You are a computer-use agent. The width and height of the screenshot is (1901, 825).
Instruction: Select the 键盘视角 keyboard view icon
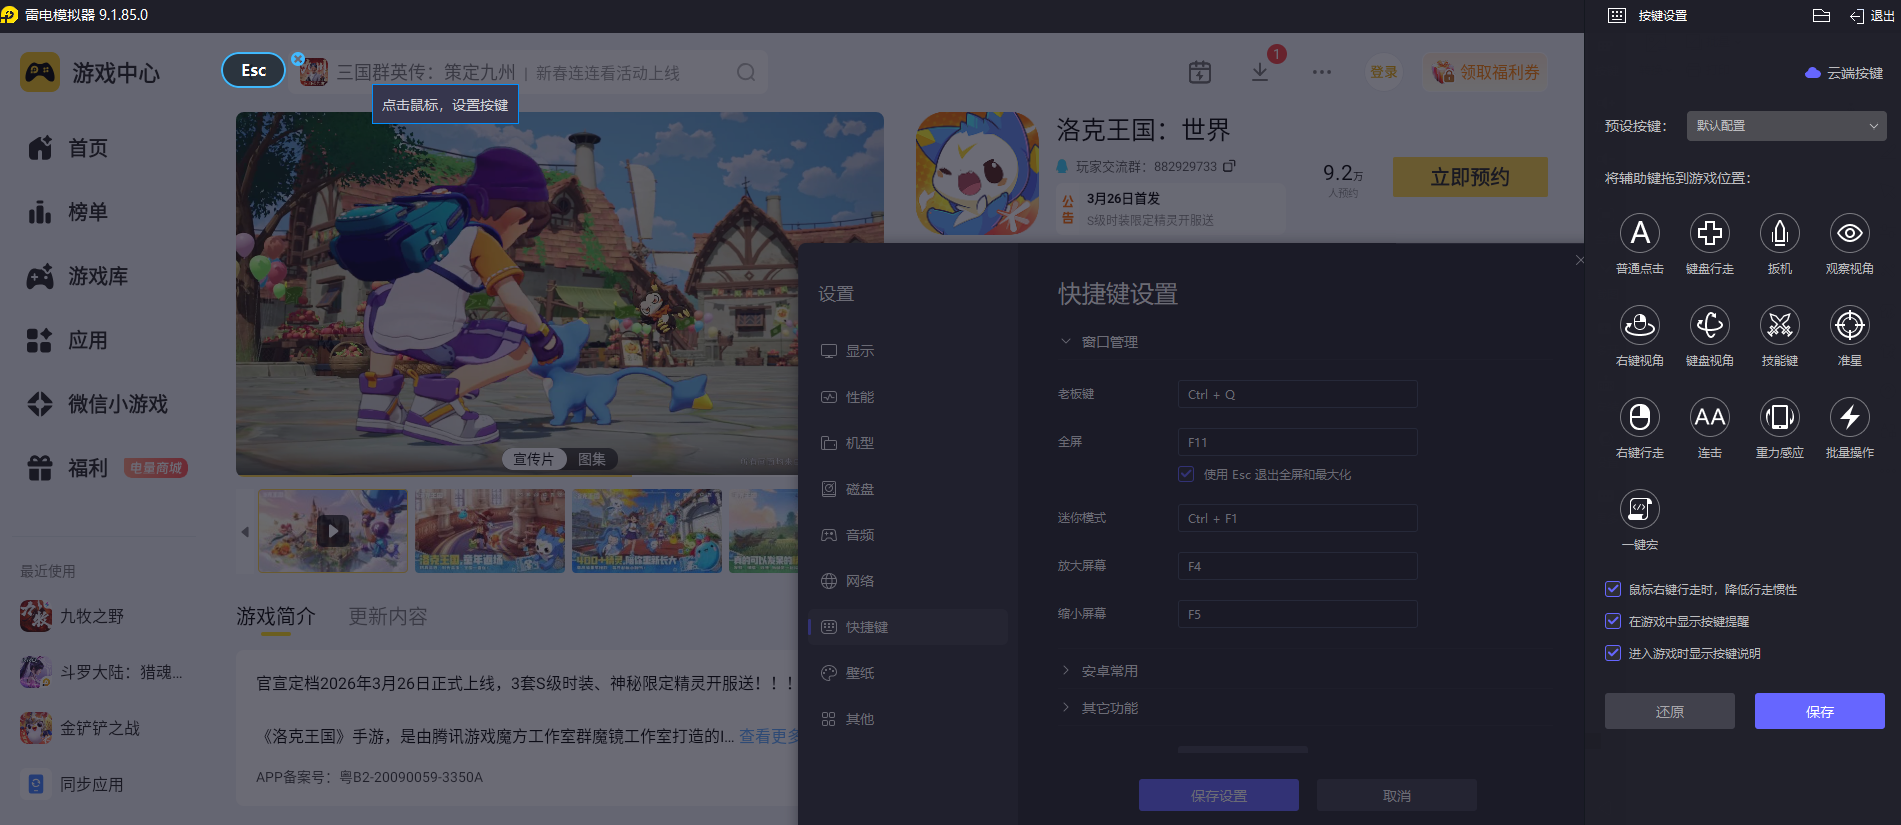[1710, 325]
